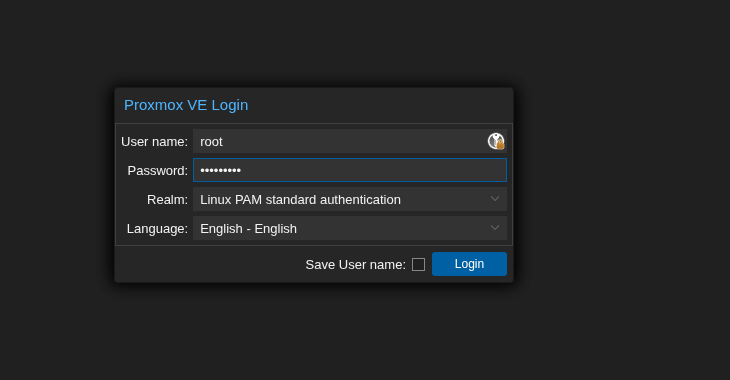Image resolution: width=730 pixels, height=380 pixels.
Task: Click the "Realm:" label text
Action: pos(167,200)
